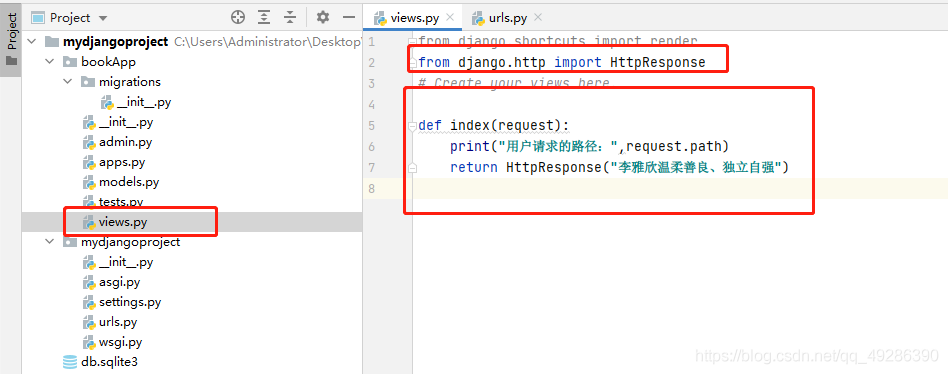This screenshot has height=374, width=948.
Task: Click the Collapse All icon in Project toolbar
Action: 290,18
